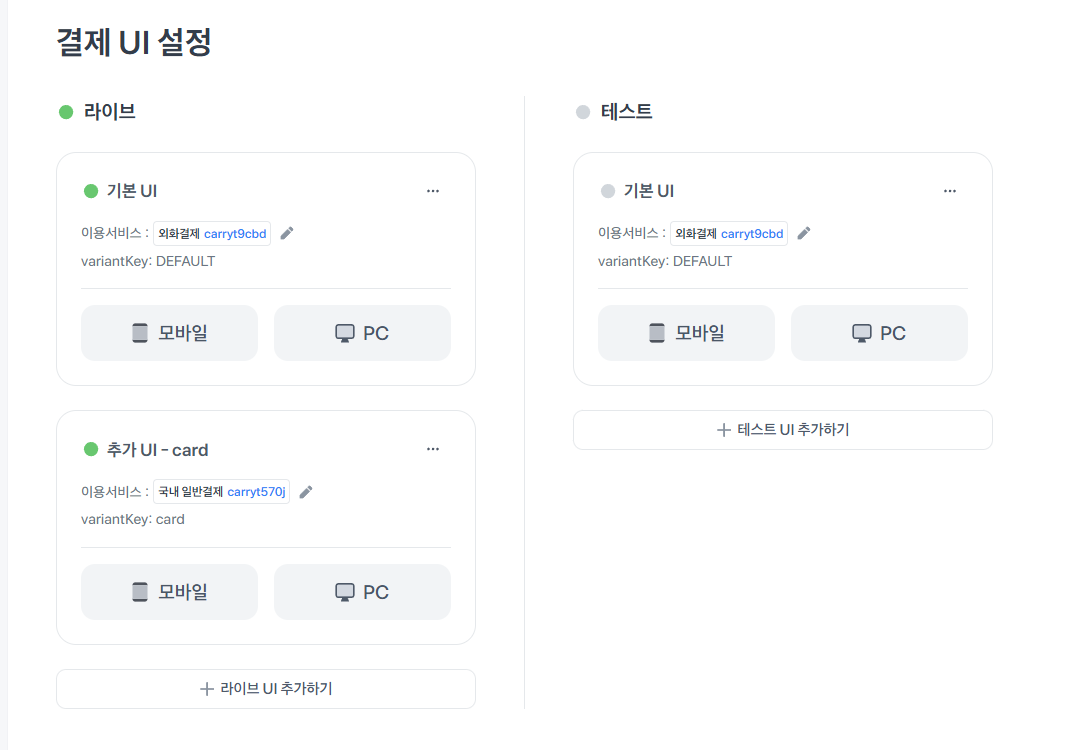1081x750 pixels.
Task: Click the 테스트 UI 추가하기 button
Action: click(x=783, y=430)
